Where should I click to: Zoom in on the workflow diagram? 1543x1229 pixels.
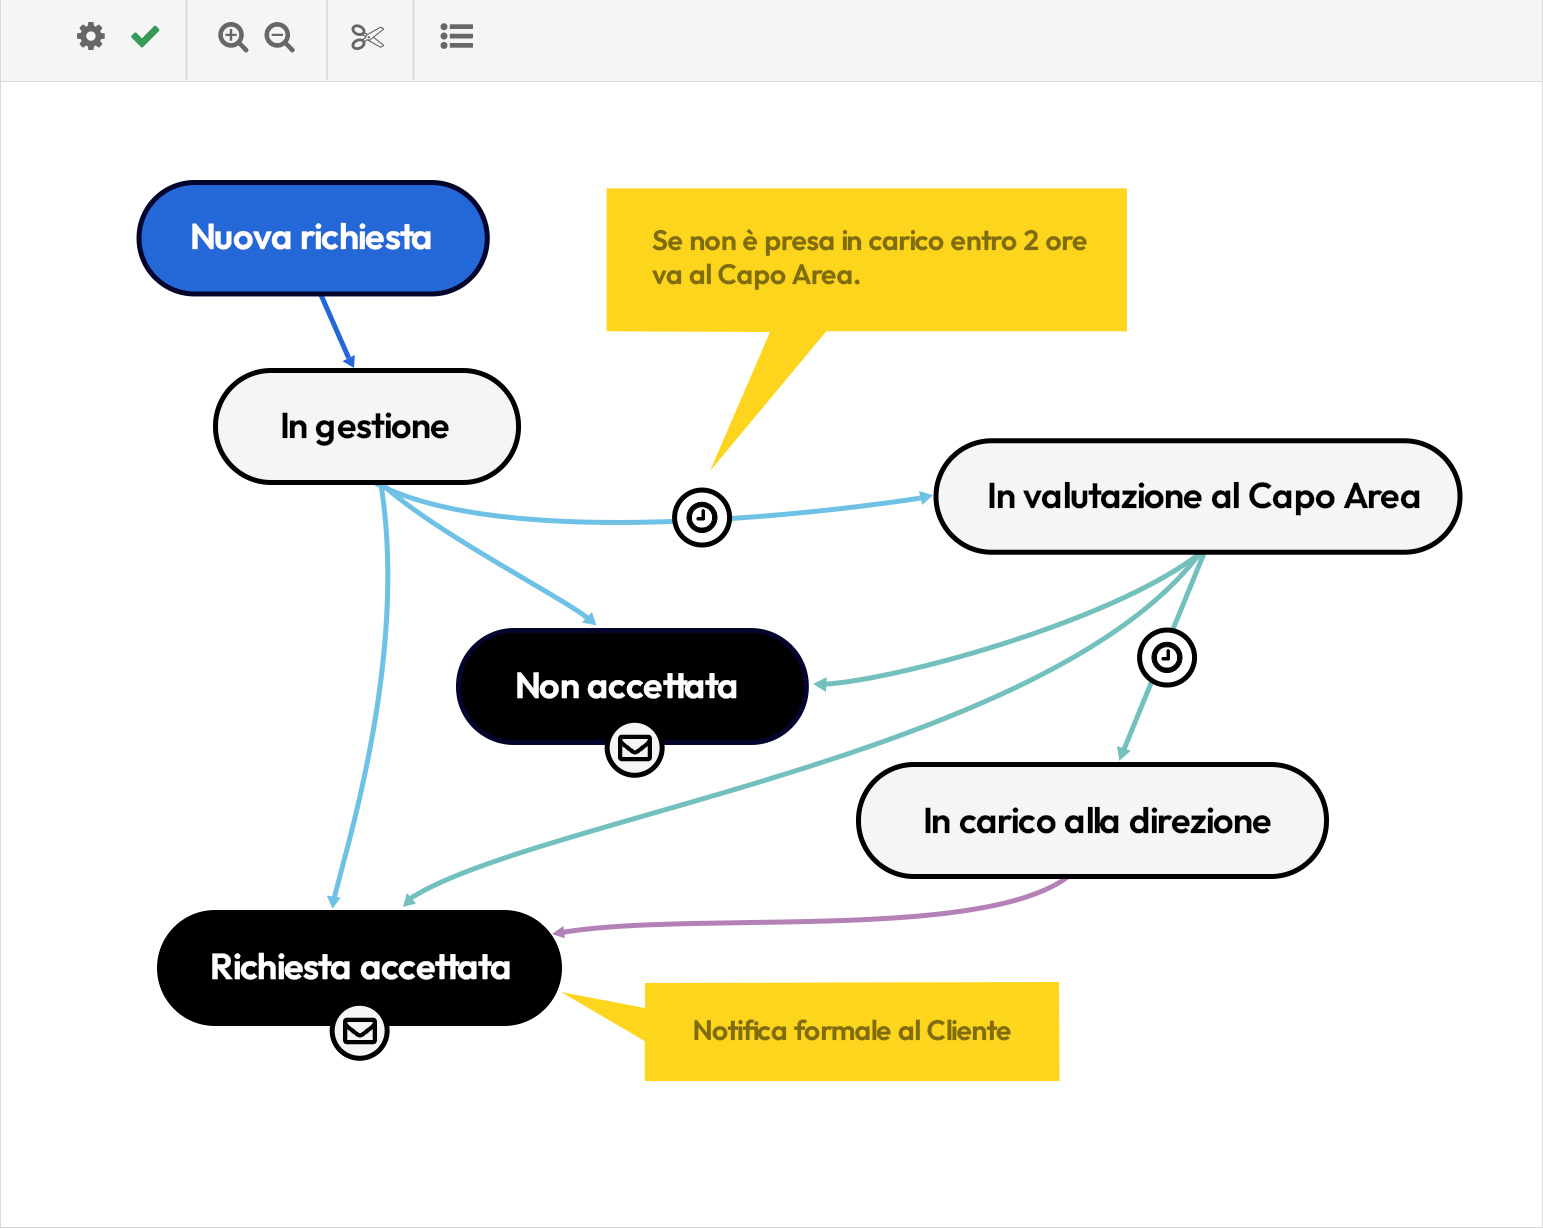[x=231, y=37]
